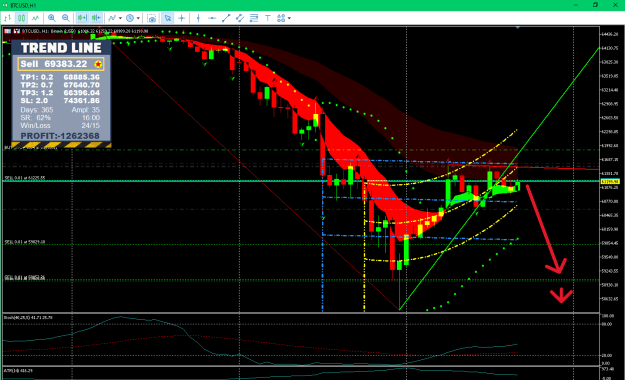Click the SELL 0.01 at 61225.55 order label

pos(25,178)
